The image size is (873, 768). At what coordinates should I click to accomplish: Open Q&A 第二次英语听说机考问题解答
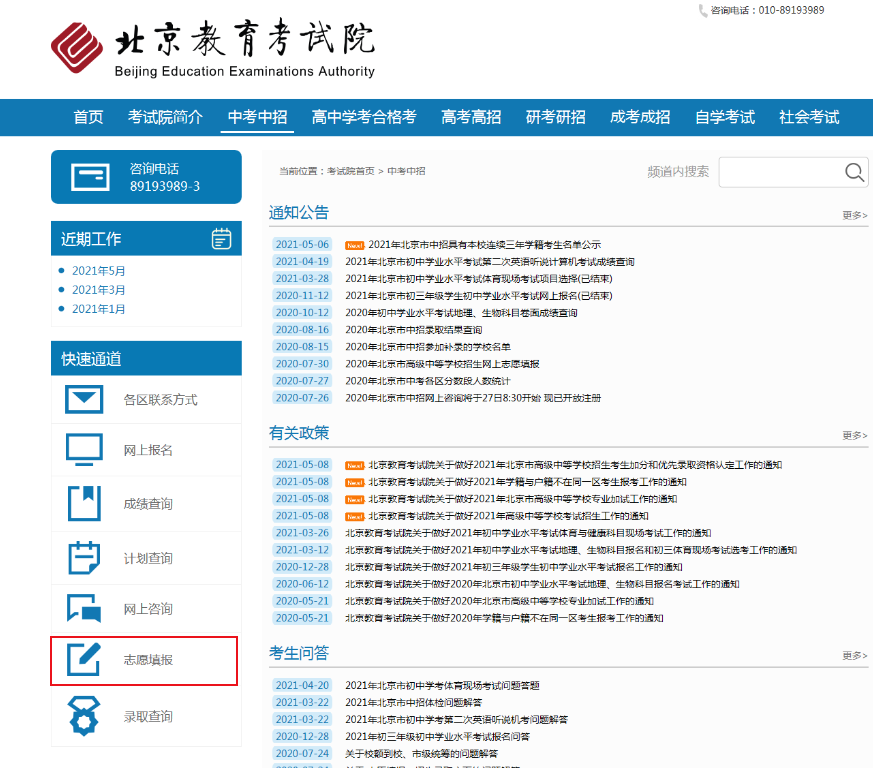[457, 720]
